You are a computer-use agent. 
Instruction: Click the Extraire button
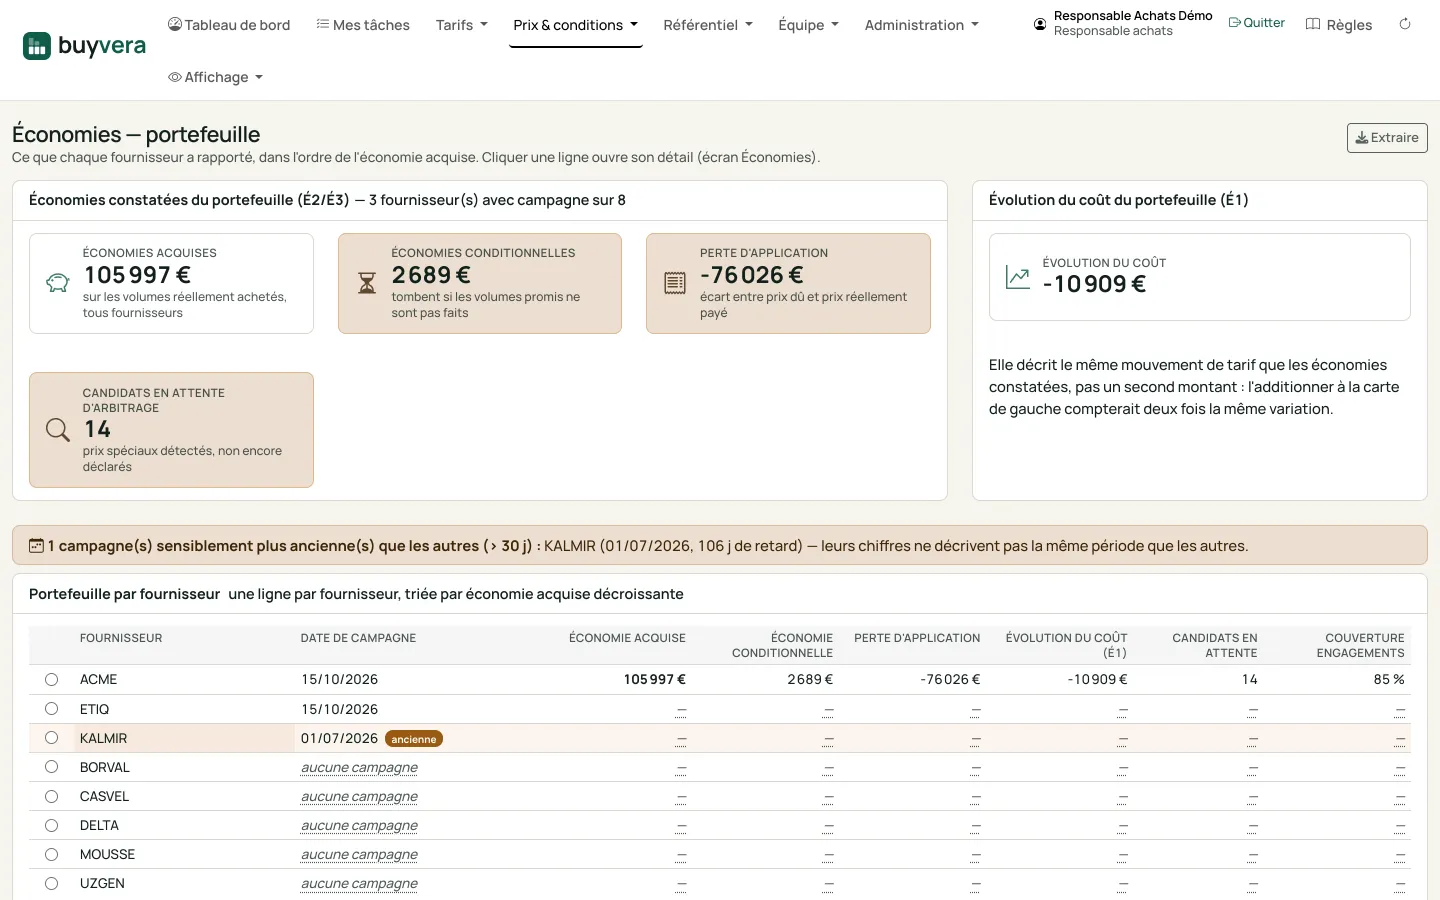coord(1387,138)
